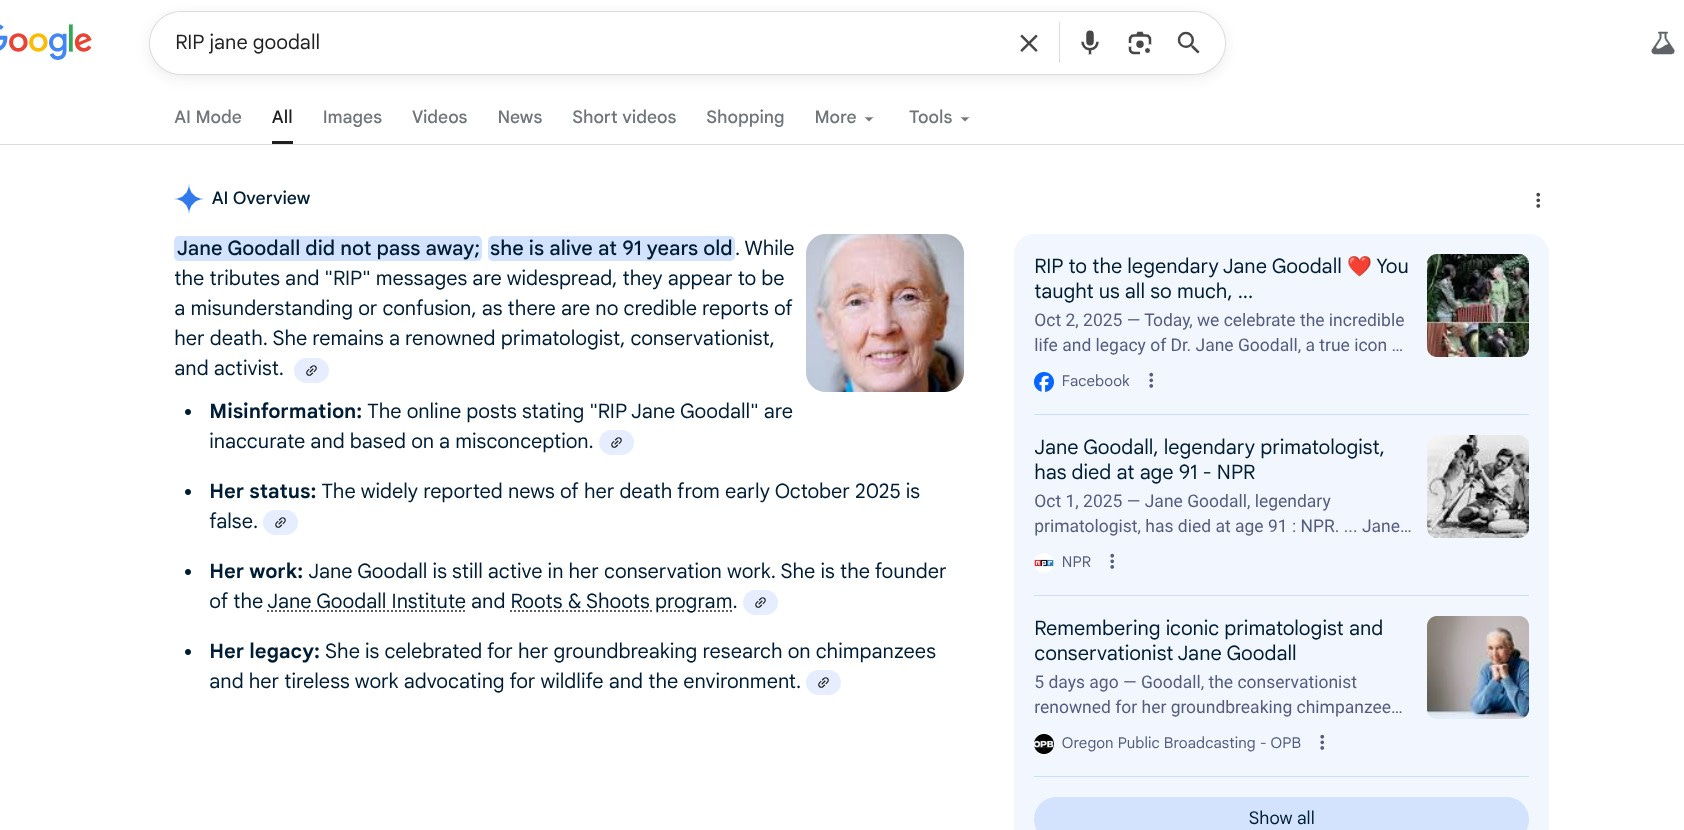1684x830 pixels.
Task: Submit search with the magnifying glass icon
Action: coord(1188,42)
